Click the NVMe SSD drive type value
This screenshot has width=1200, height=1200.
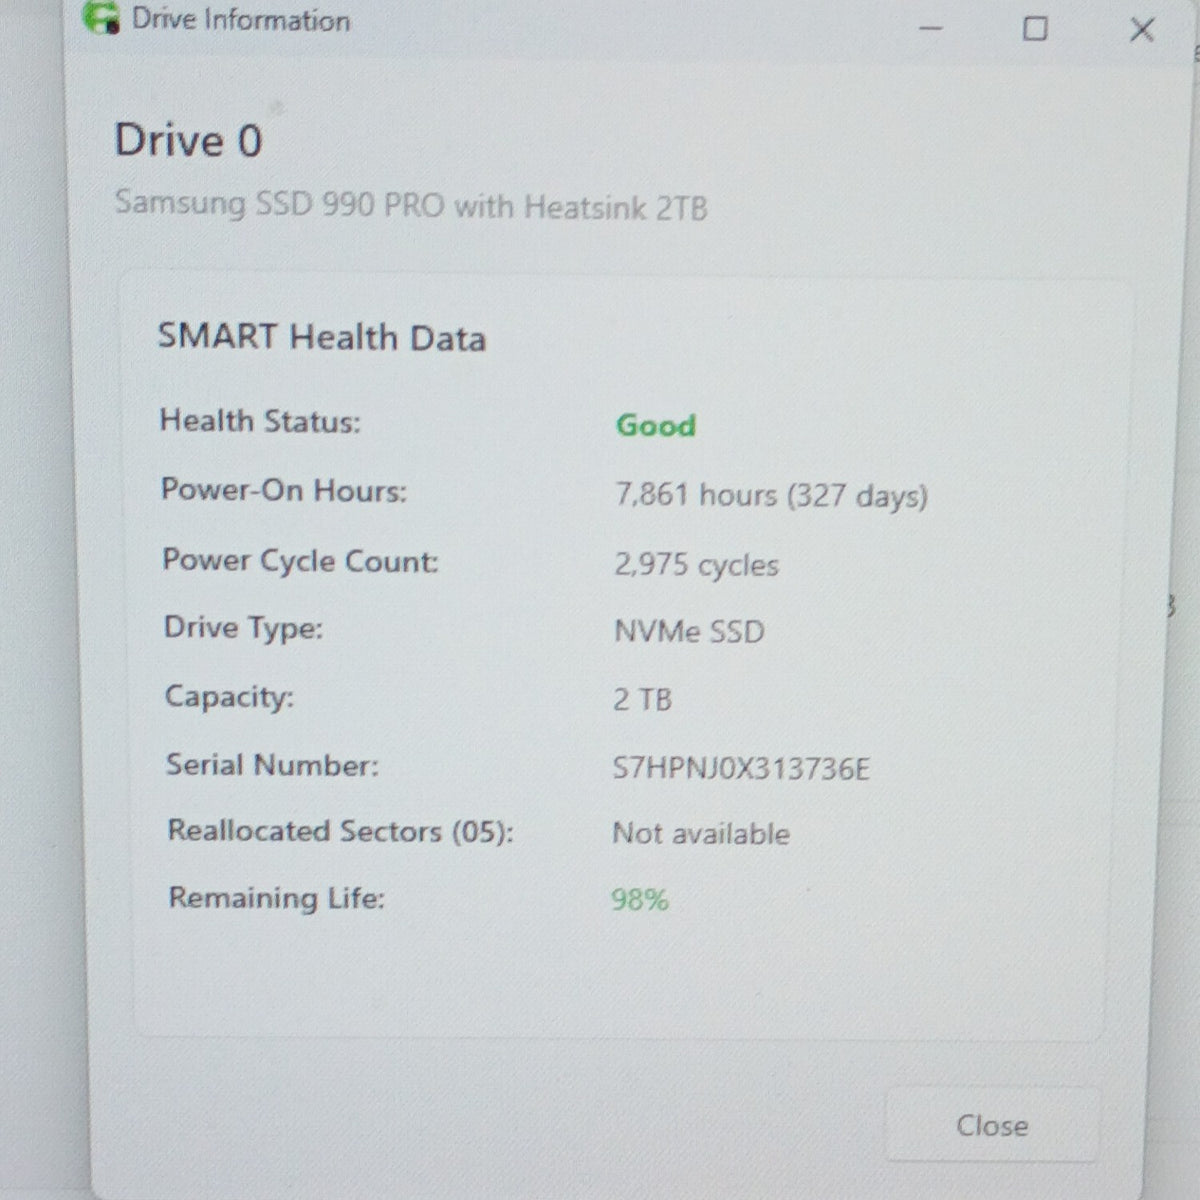(689, 632)
